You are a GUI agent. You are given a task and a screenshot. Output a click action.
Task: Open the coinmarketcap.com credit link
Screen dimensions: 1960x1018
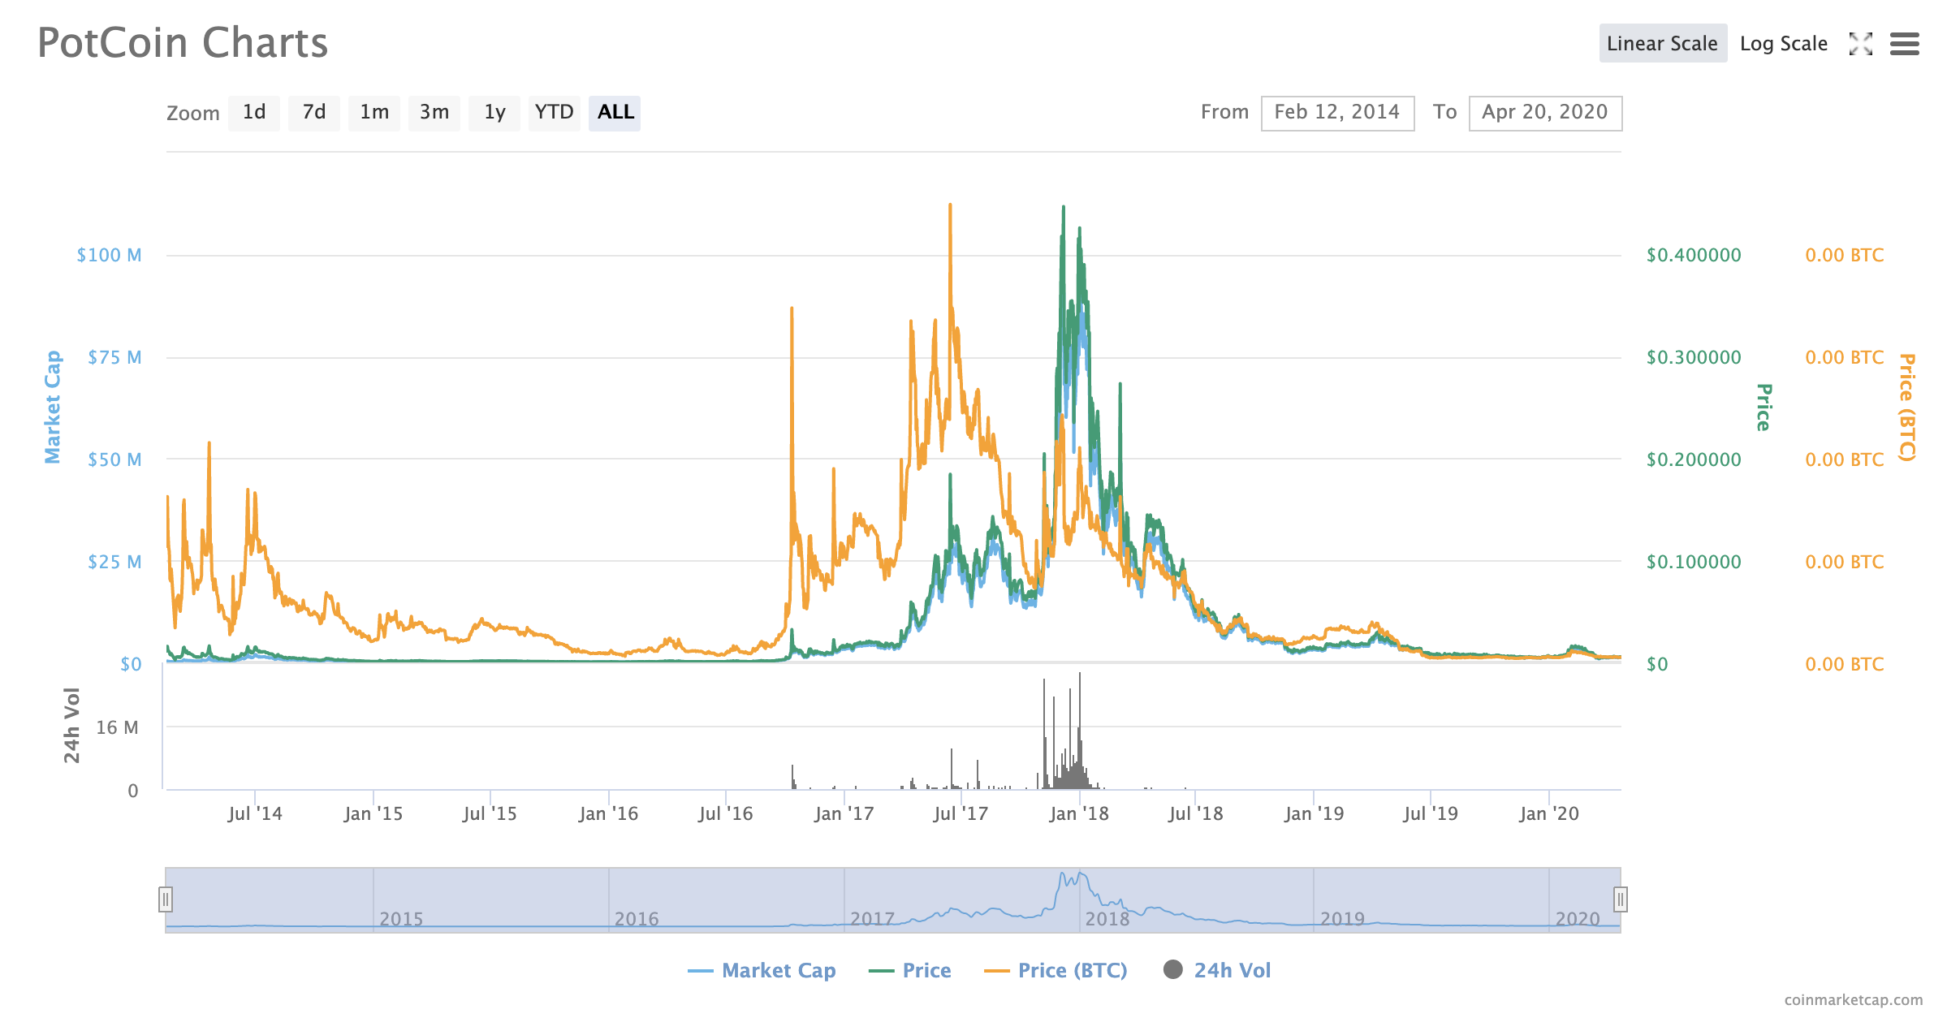(x=1852, y=1000)
